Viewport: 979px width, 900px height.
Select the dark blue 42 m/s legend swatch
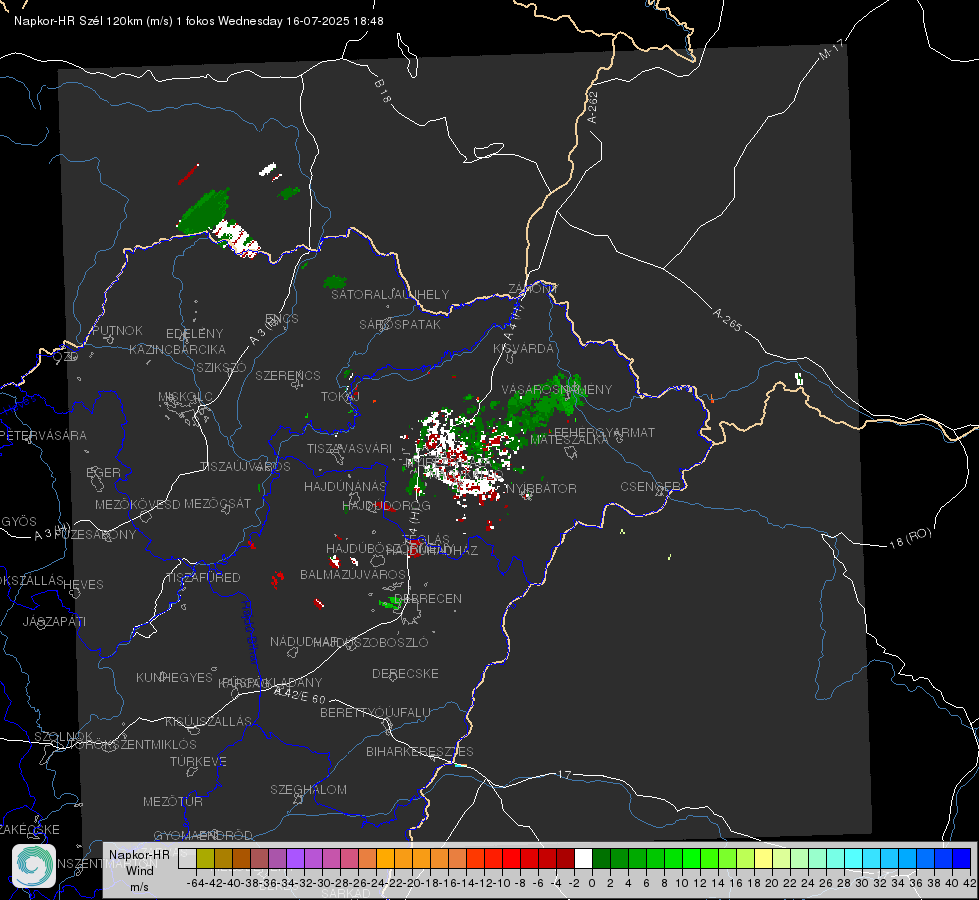[x=962, y=858]
